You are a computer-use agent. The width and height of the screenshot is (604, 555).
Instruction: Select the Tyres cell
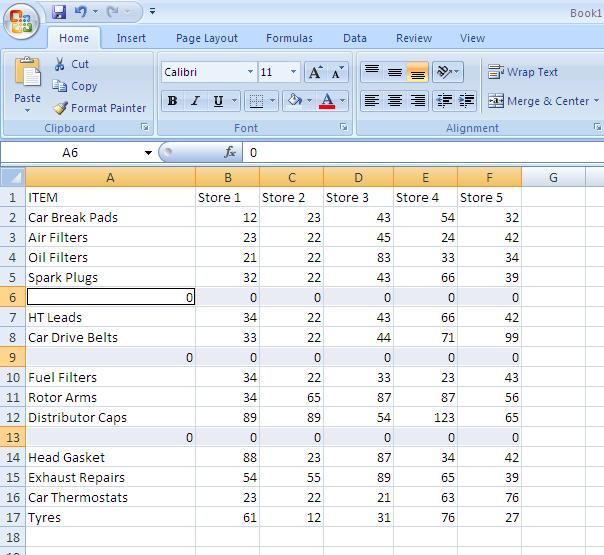pyautogui.click(x=111, y=518)
